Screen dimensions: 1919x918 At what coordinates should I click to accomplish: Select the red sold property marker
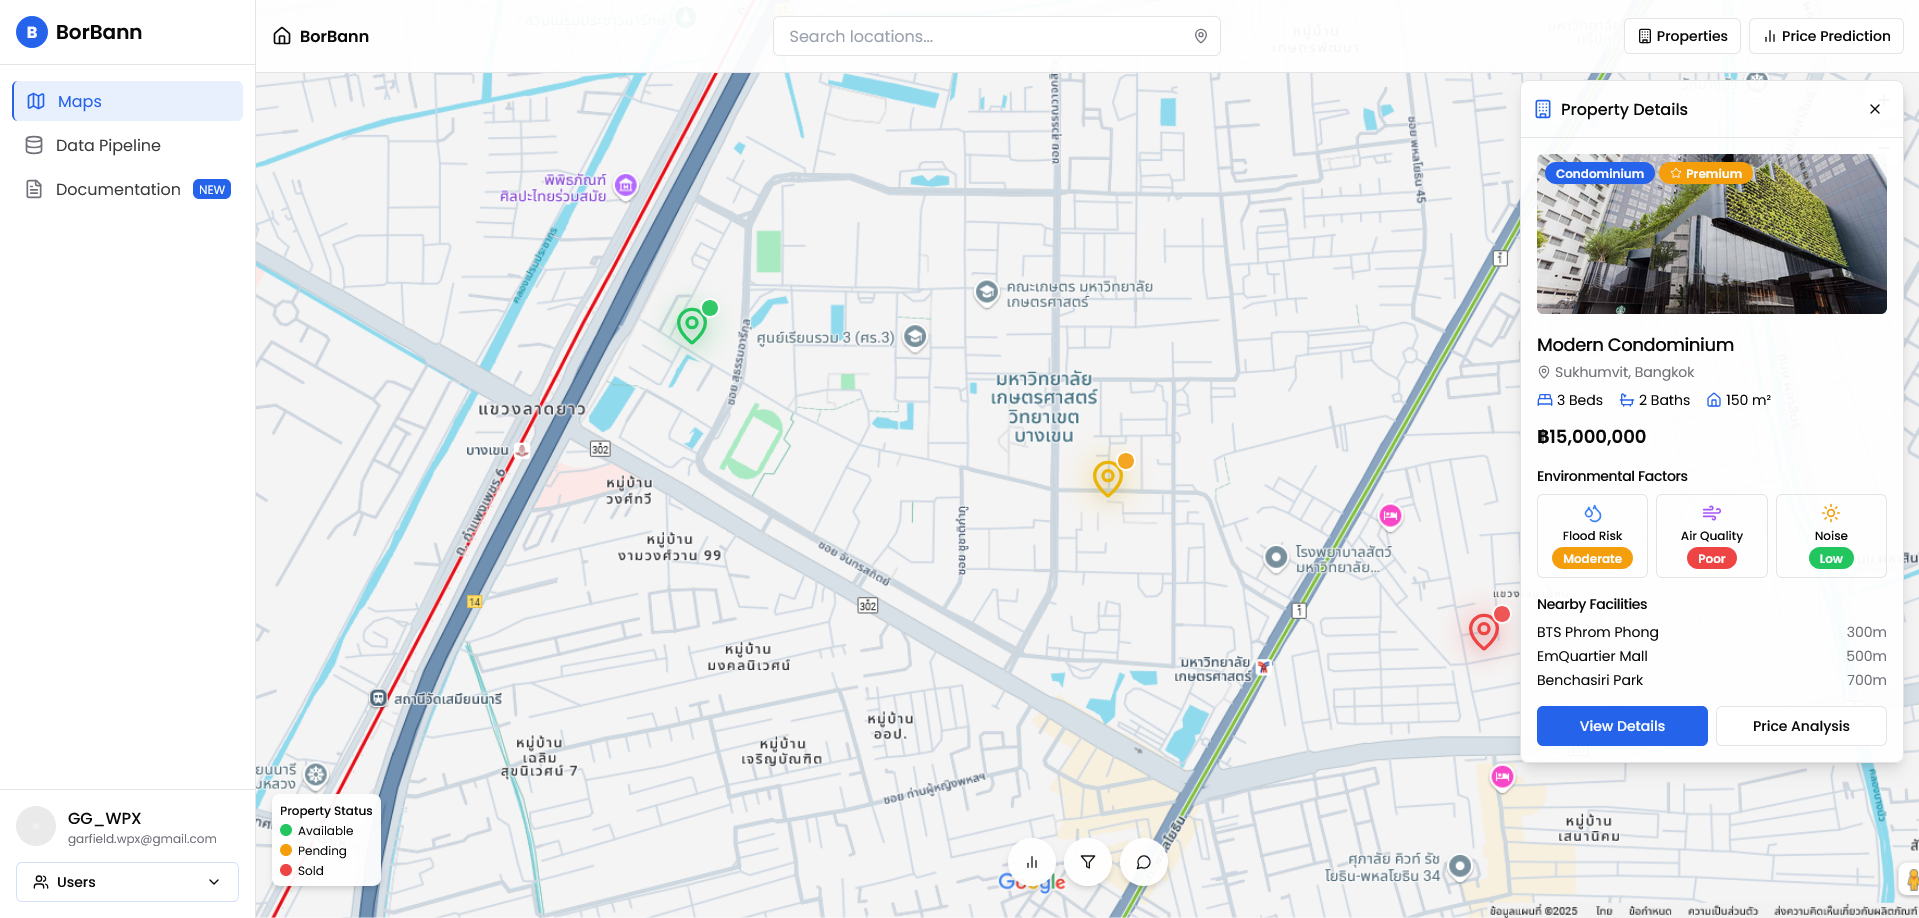coord(1484,631)
